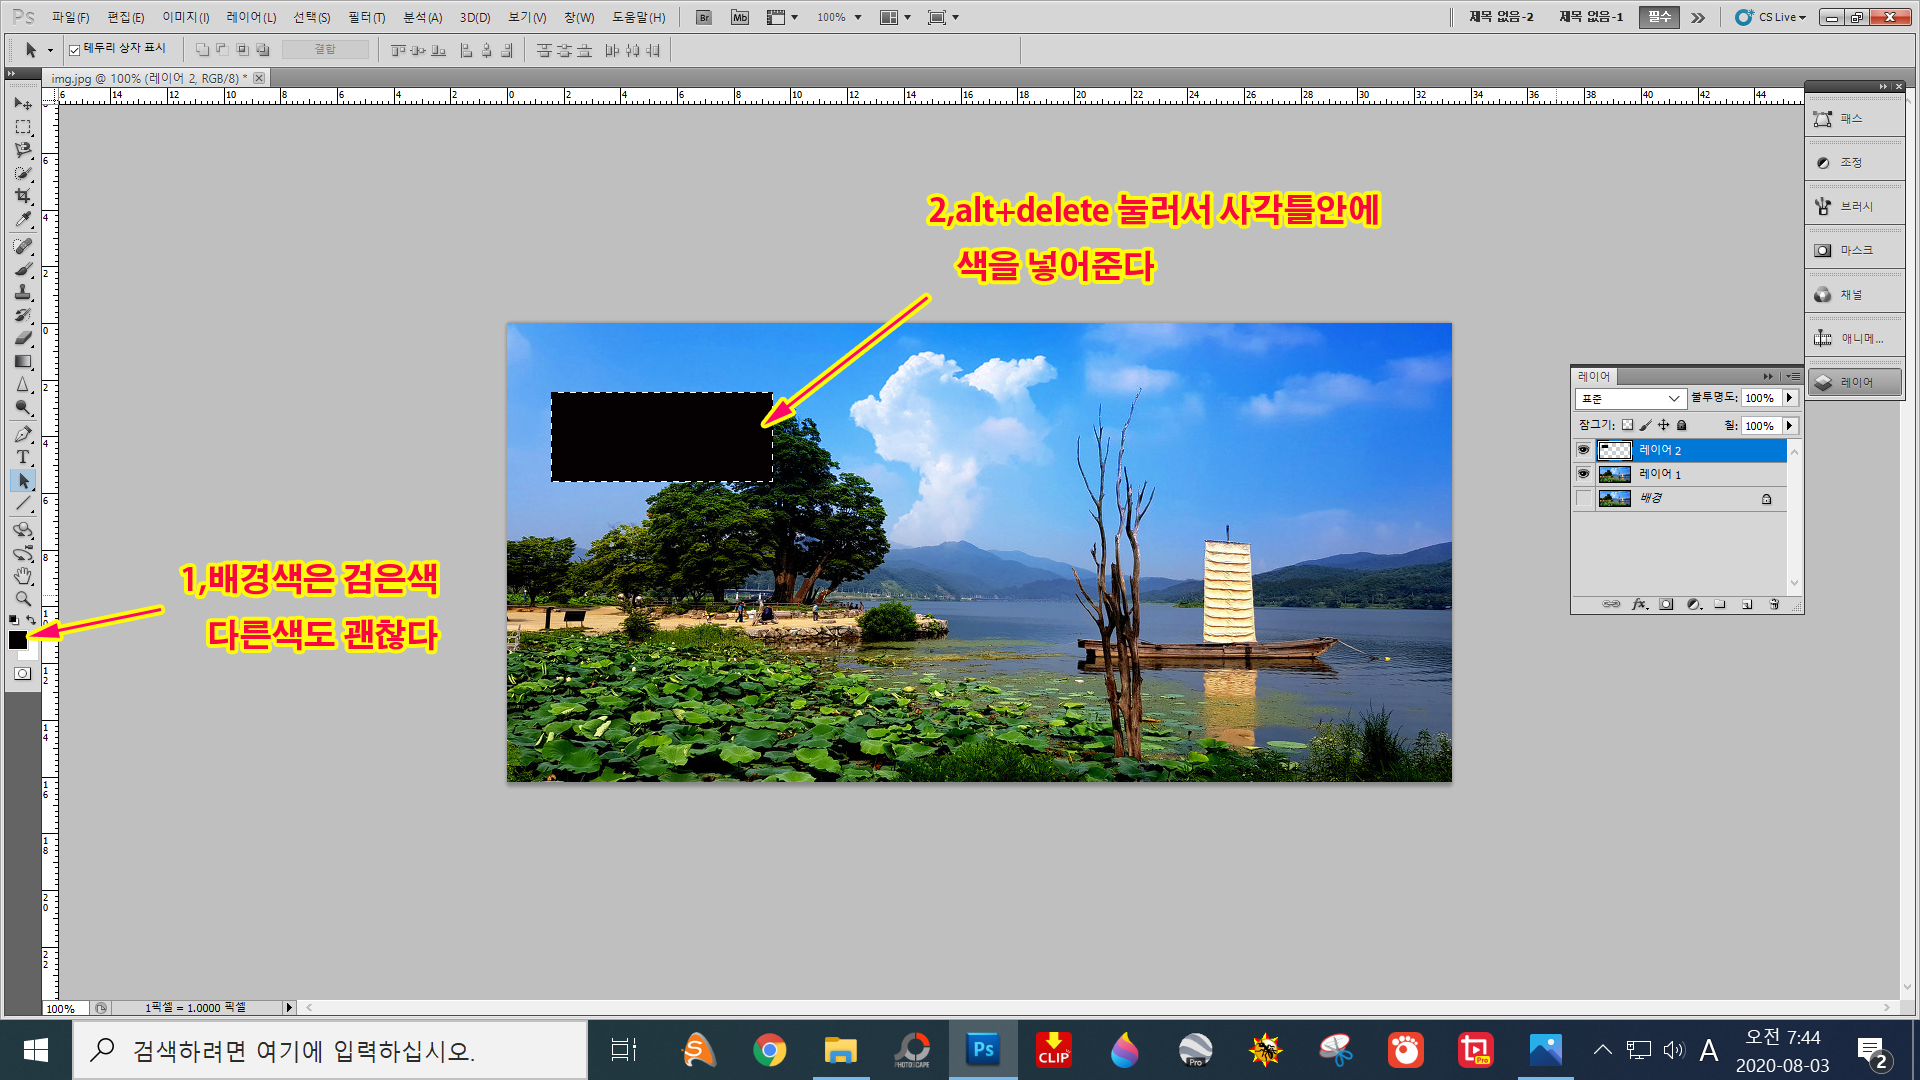Click the delete layer trash icon
Viewport: 1920px width, 1080px height.
click(1774, 604)
